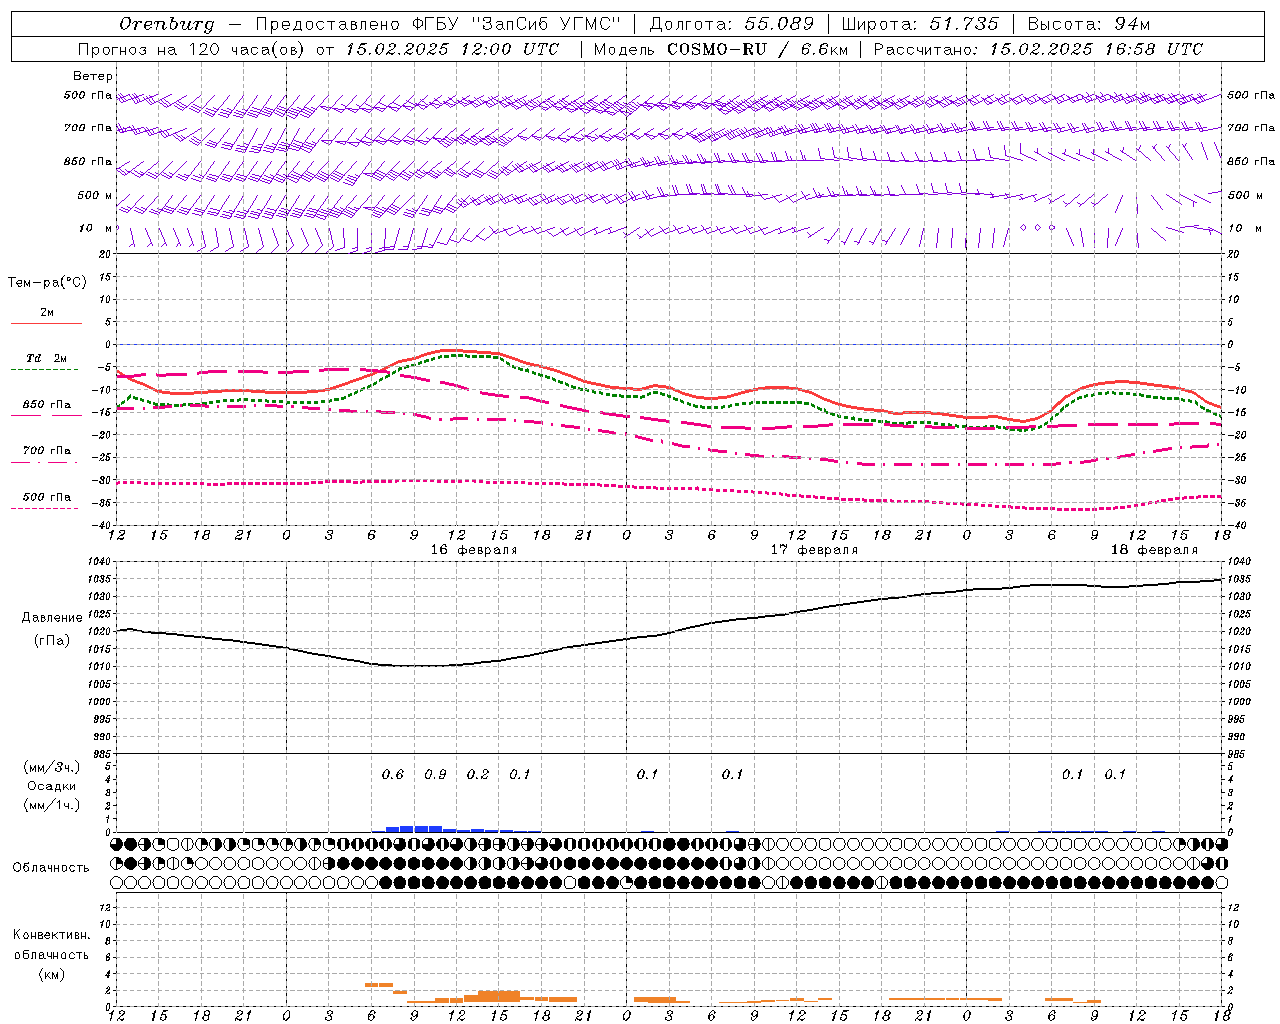Screen dimensions: 1280x1024
Task: Click the "(мм/3ч.)" precipitation unit label
Action: 52,767
